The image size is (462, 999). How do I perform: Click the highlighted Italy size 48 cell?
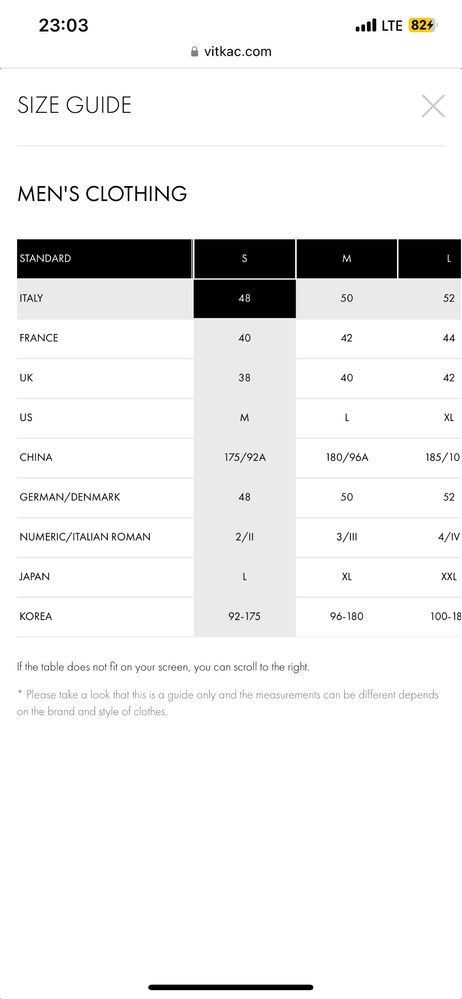[245, 298]
